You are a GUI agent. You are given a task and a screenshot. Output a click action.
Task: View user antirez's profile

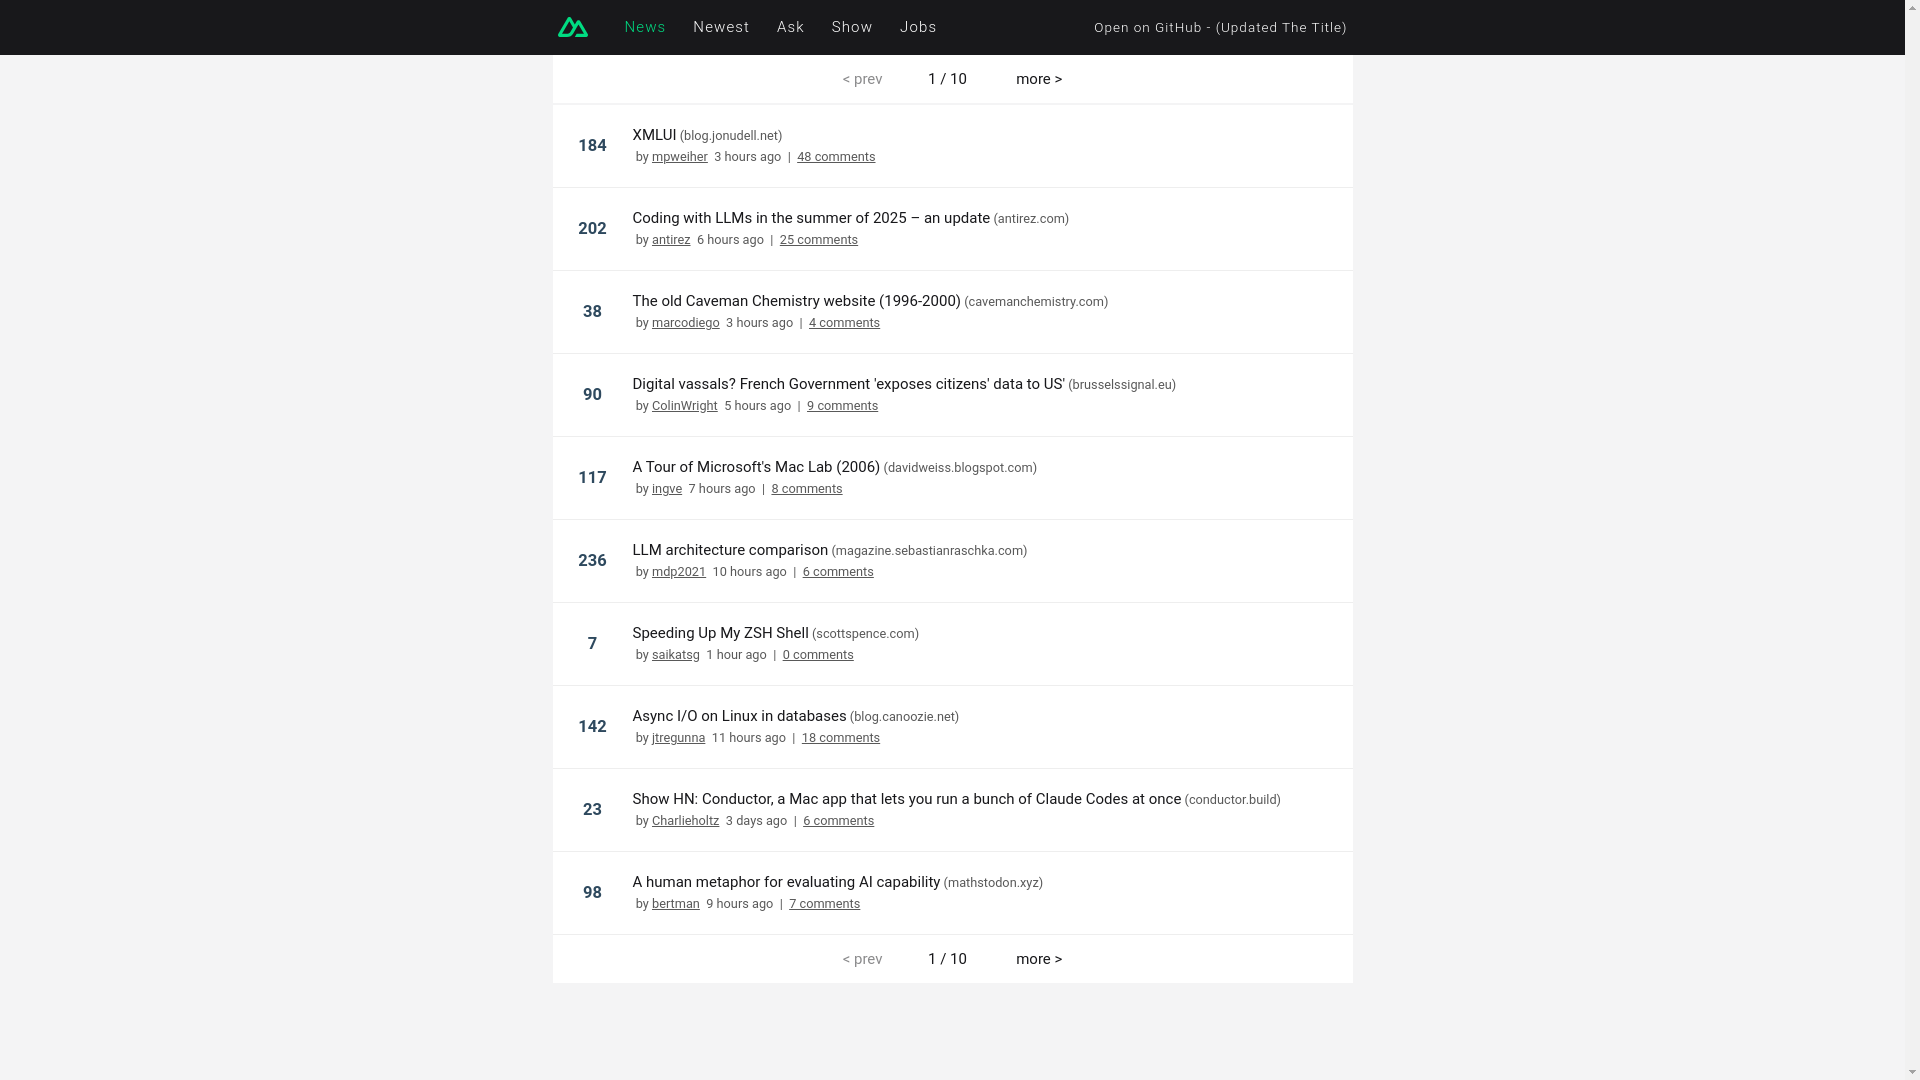[x=671, y=240]
